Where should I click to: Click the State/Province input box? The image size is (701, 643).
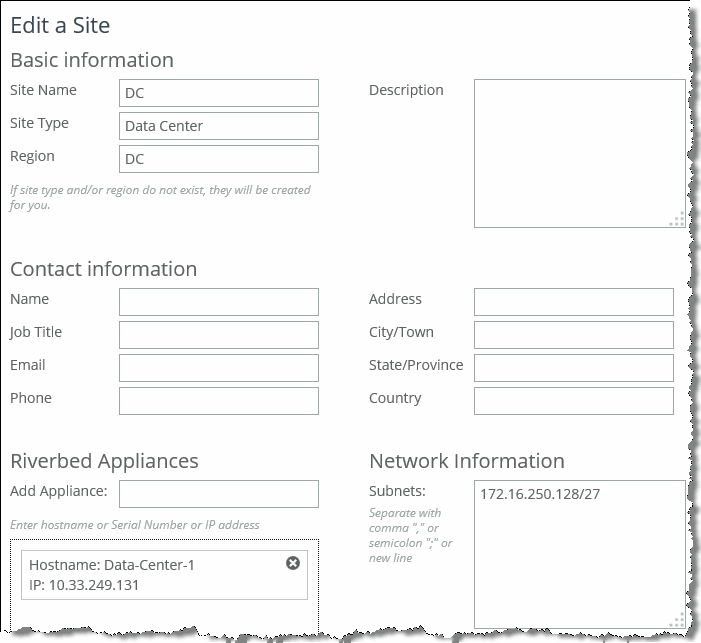click(x=573, y=368)
